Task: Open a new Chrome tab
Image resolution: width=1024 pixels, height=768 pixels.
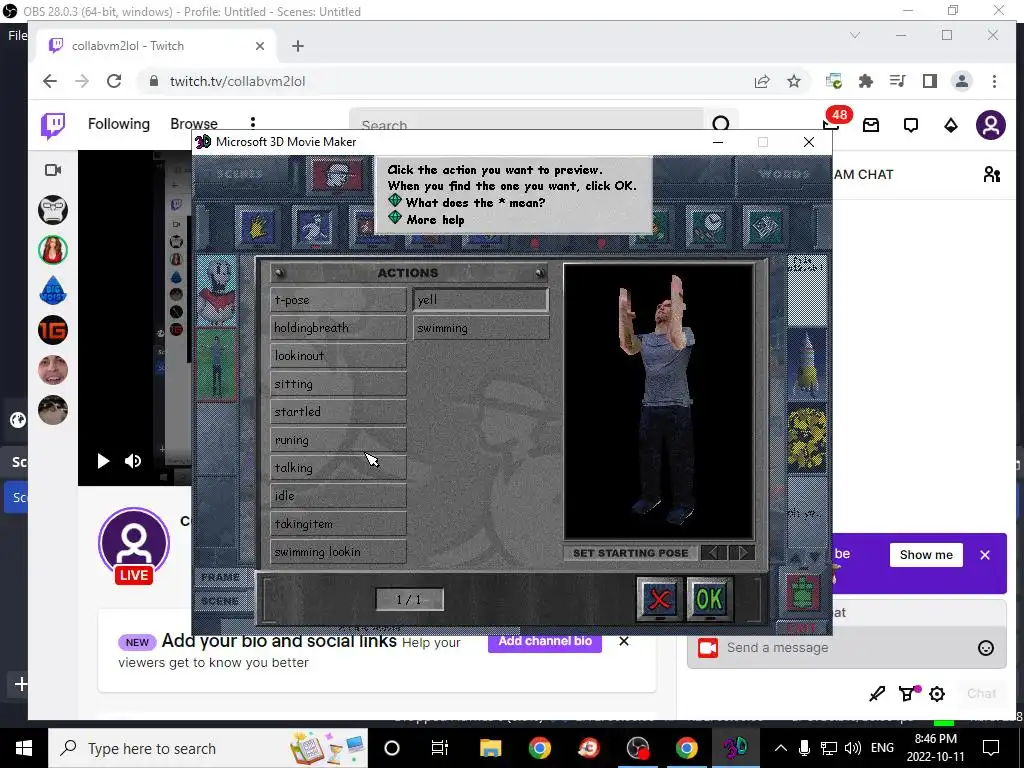Action: click(x=298, y=46)
